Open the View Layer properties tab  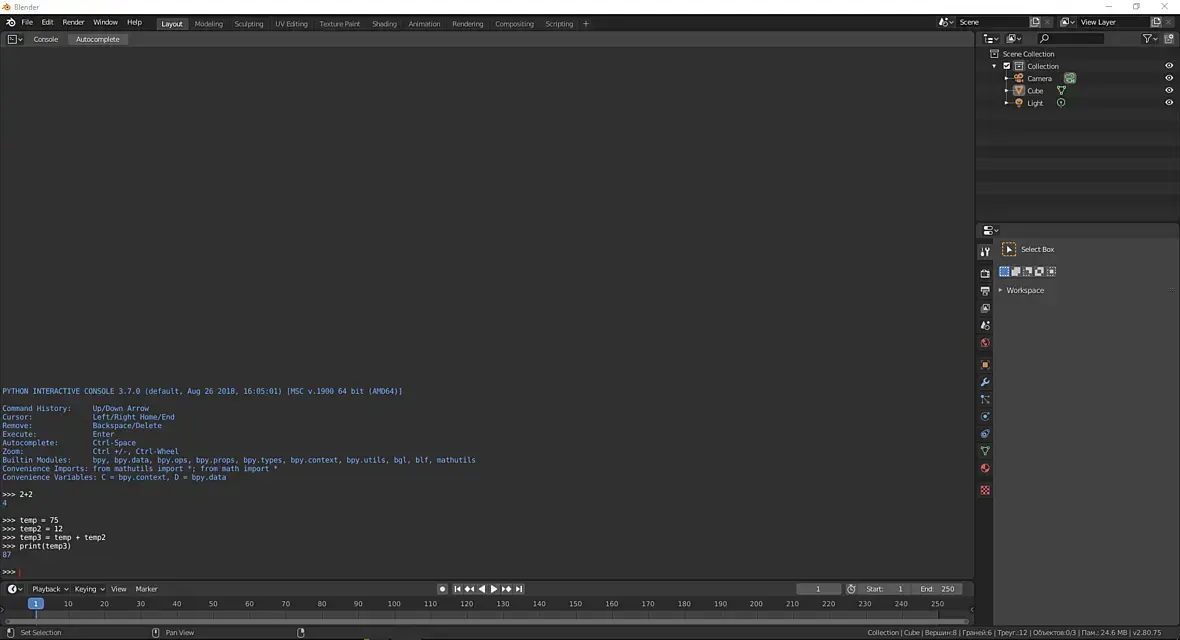985,308
